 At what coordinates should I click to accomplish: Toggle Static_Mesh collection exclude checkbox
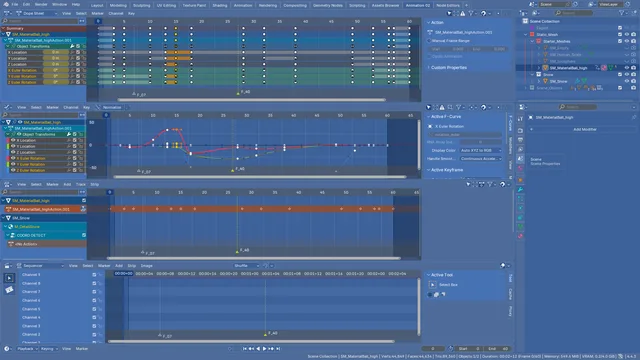[x=620, y=35]
